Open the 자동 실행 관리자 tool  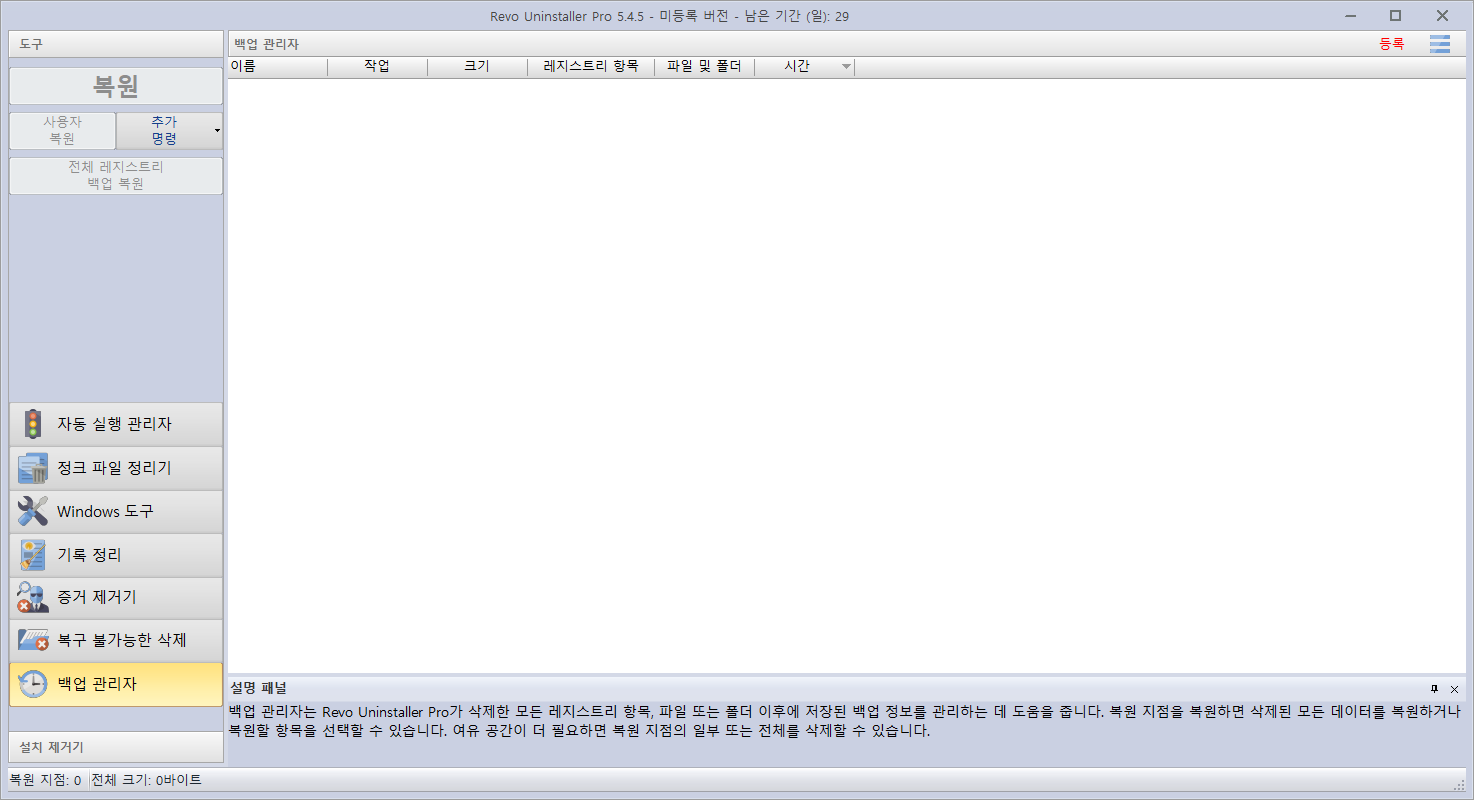coord(116,424)
